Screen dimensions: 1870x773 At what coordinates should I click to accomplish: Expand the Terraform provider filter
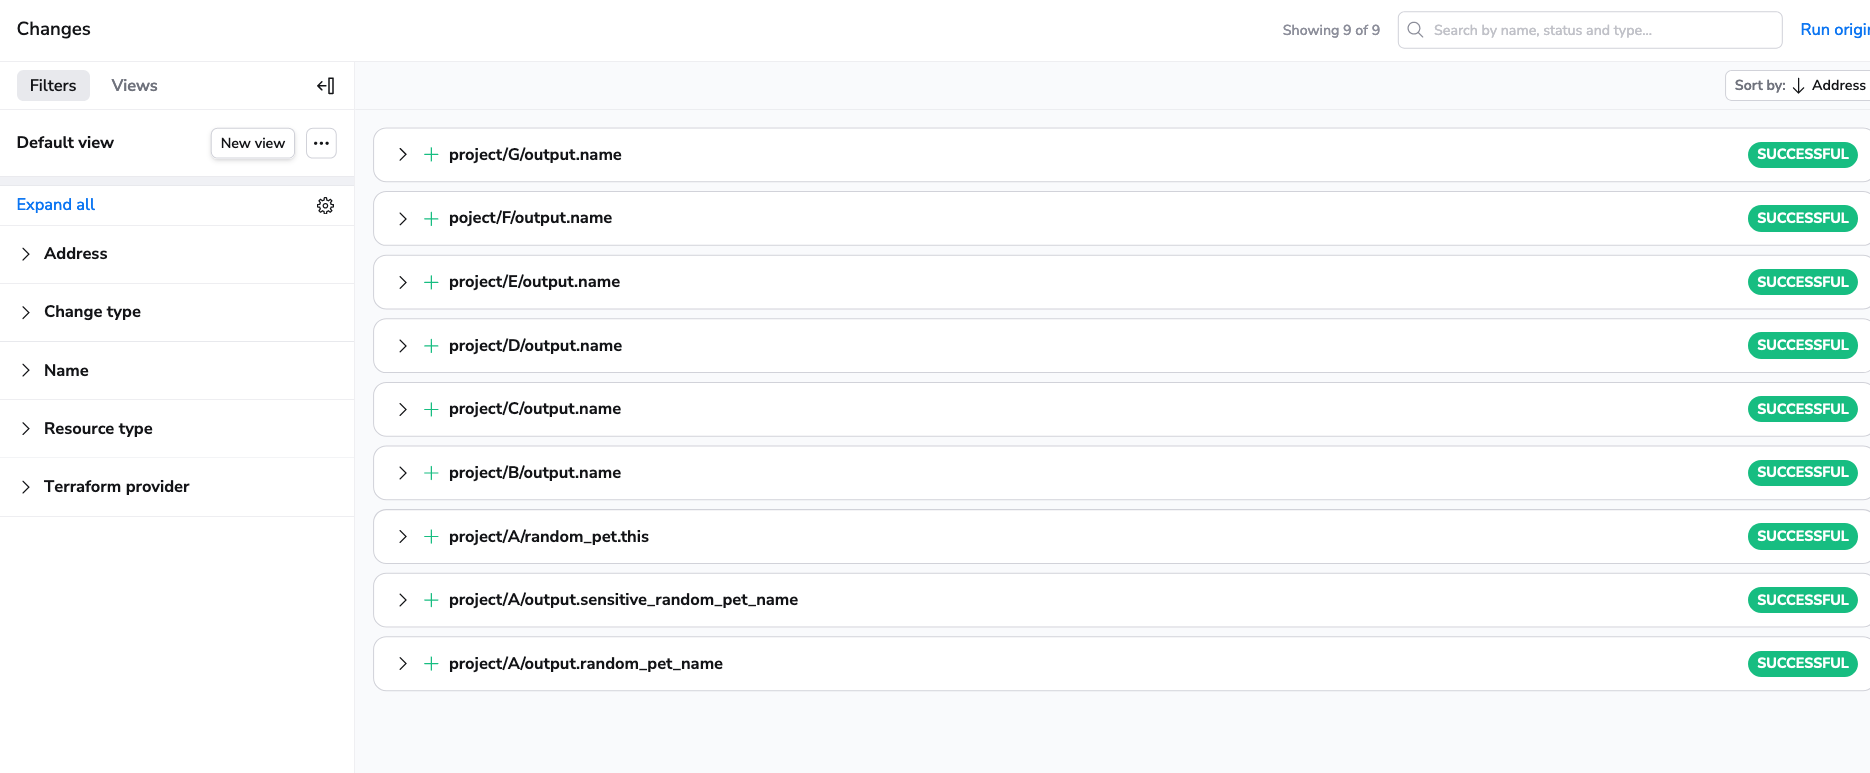26,487
